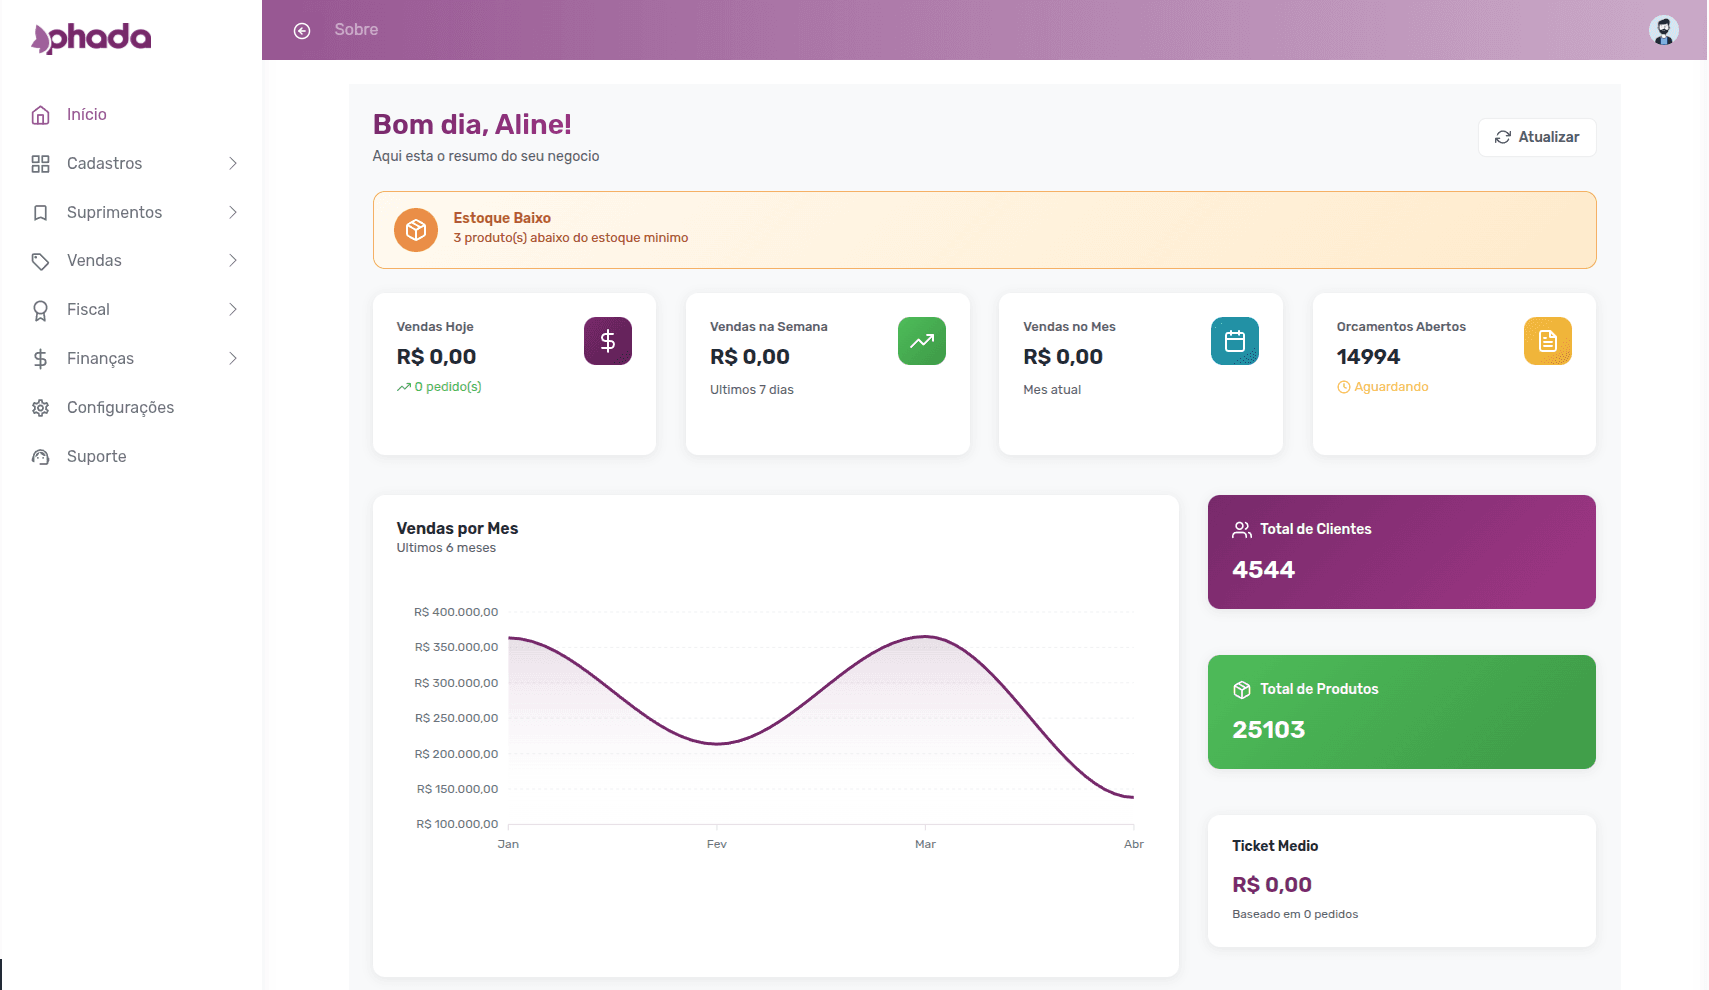
Task: Click the Início home icon
Action: pyautogui.click(x=40, y=115)
